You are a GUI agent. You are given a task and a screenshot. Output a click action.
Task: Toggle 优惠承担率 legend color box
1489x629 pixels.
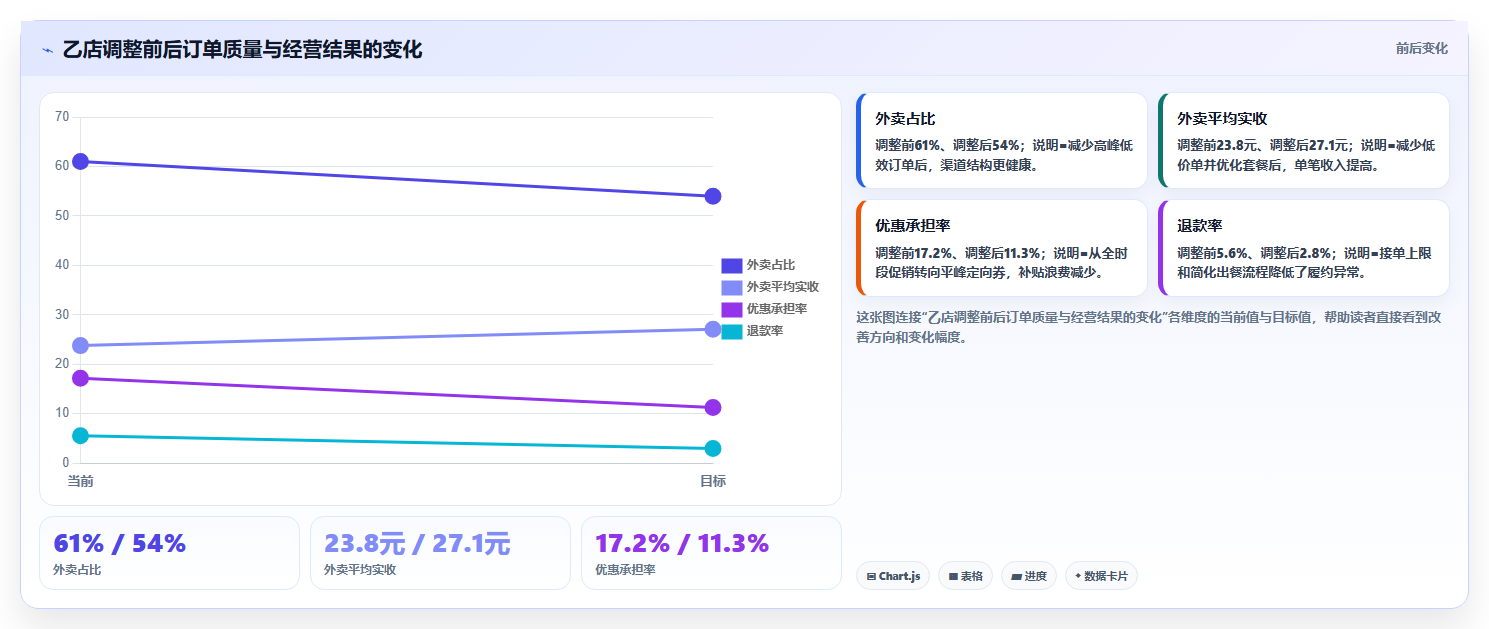[x=732, y=309]
